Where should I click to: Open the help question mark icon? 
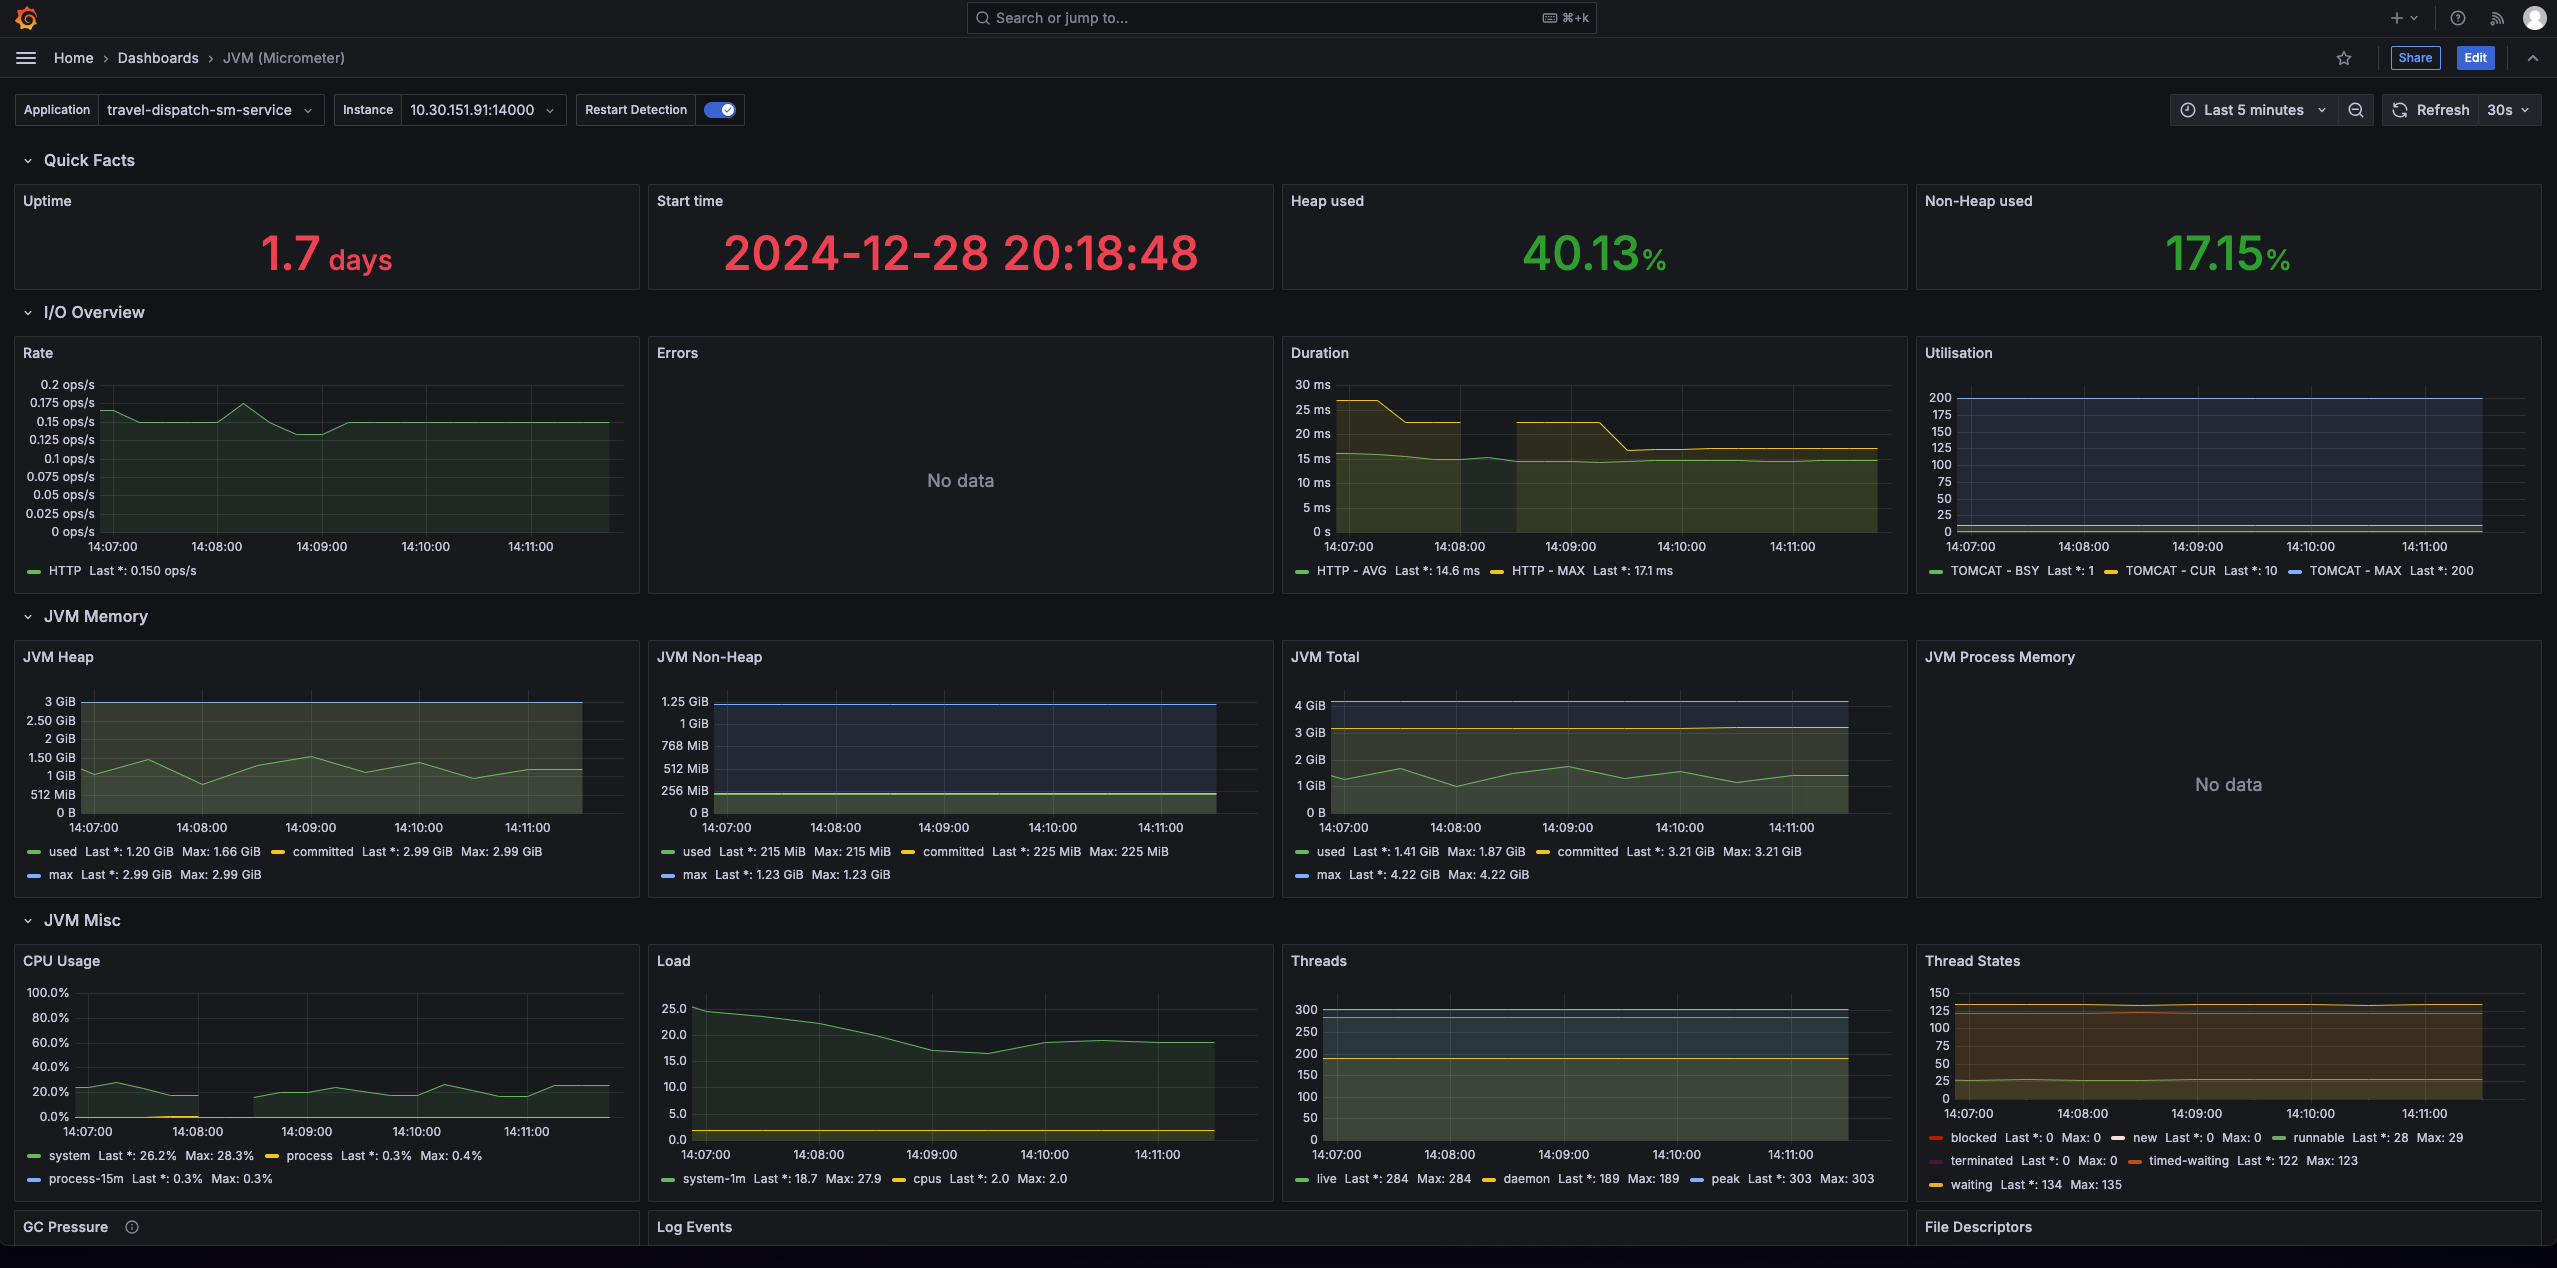[2457, 18]
